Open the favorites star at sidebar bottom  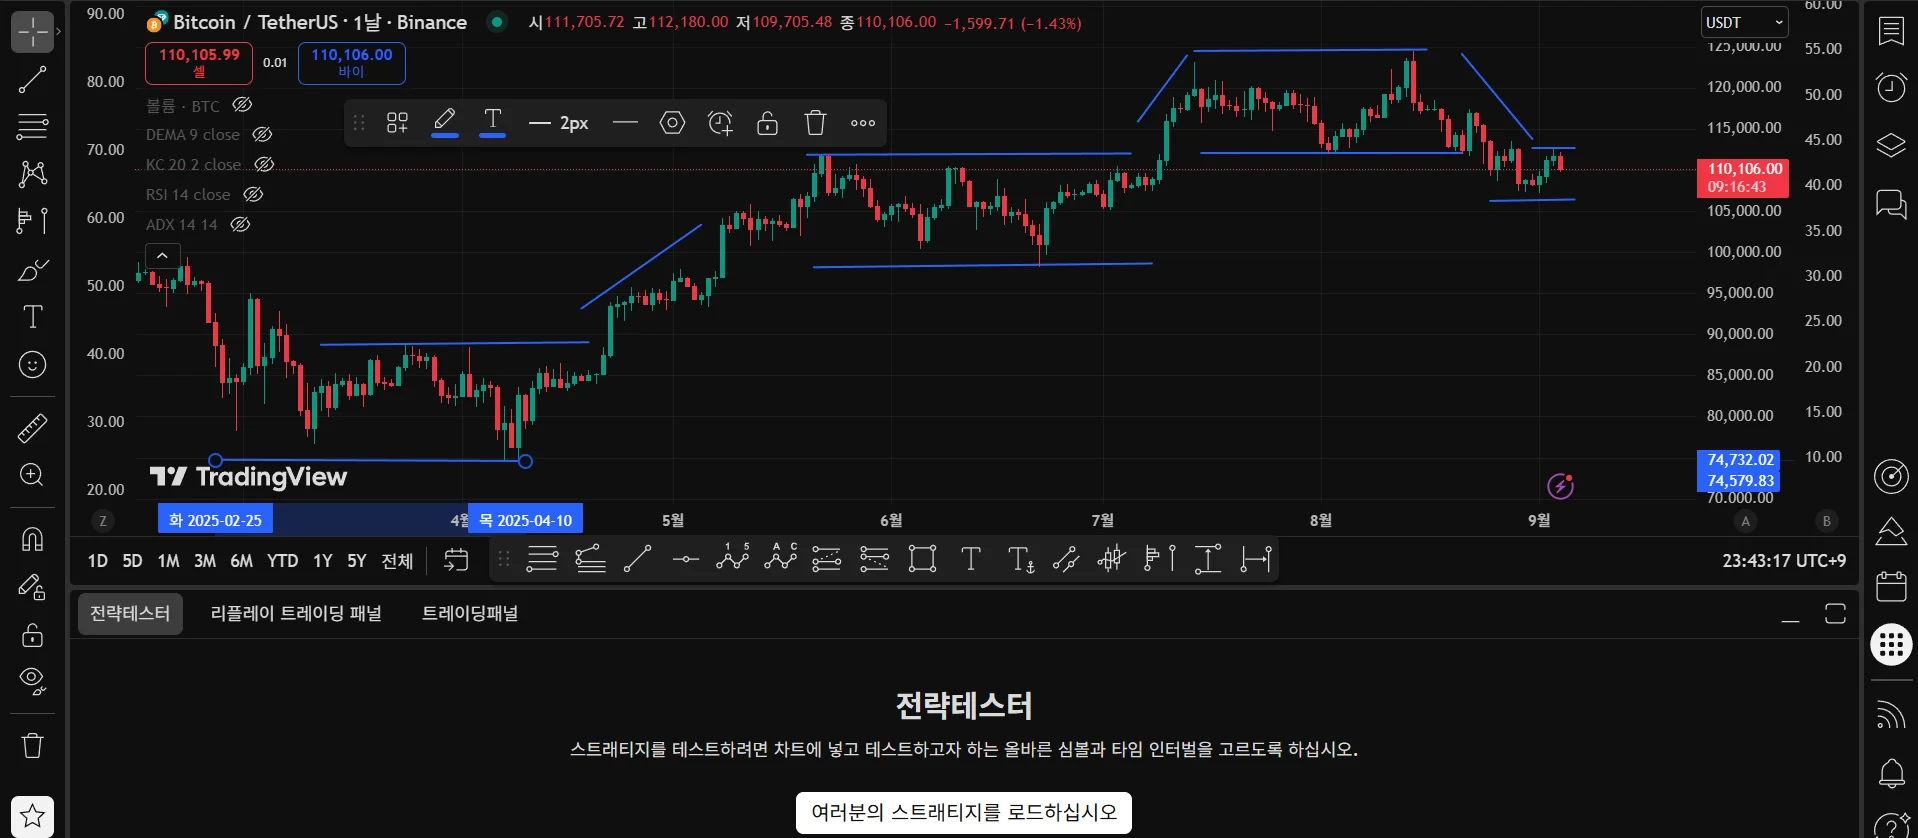click(x=32, y=816)
